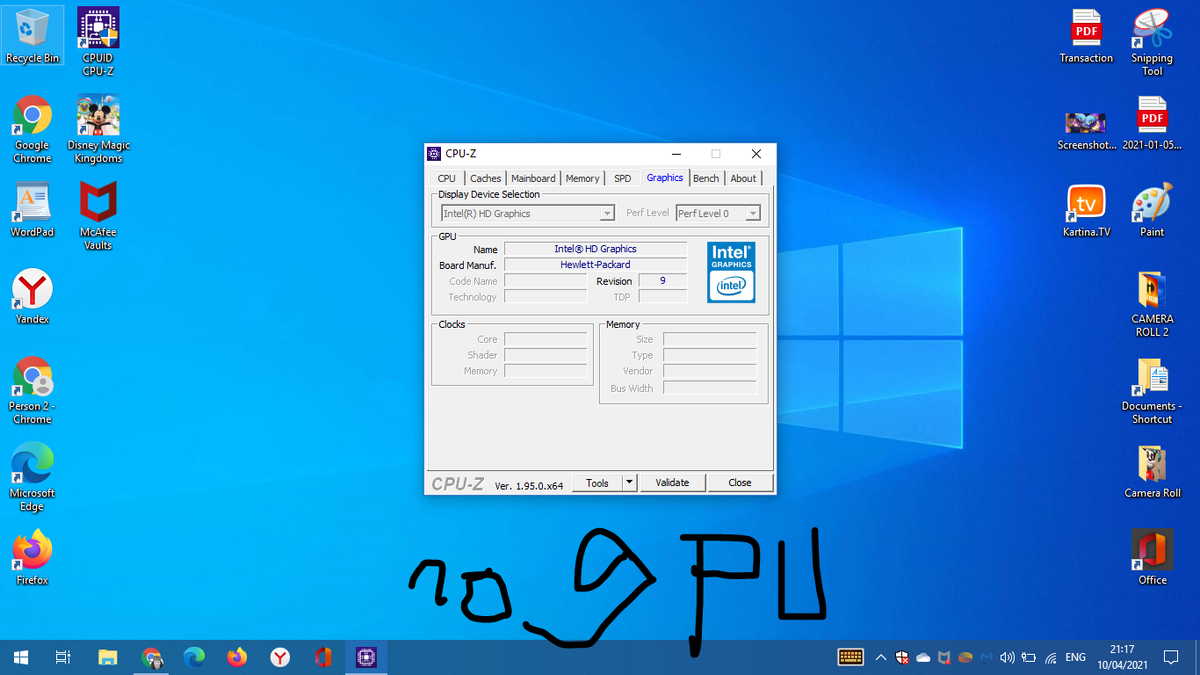
Task: Open Windows Security tray icon
Action: click(x=903, y=657)
